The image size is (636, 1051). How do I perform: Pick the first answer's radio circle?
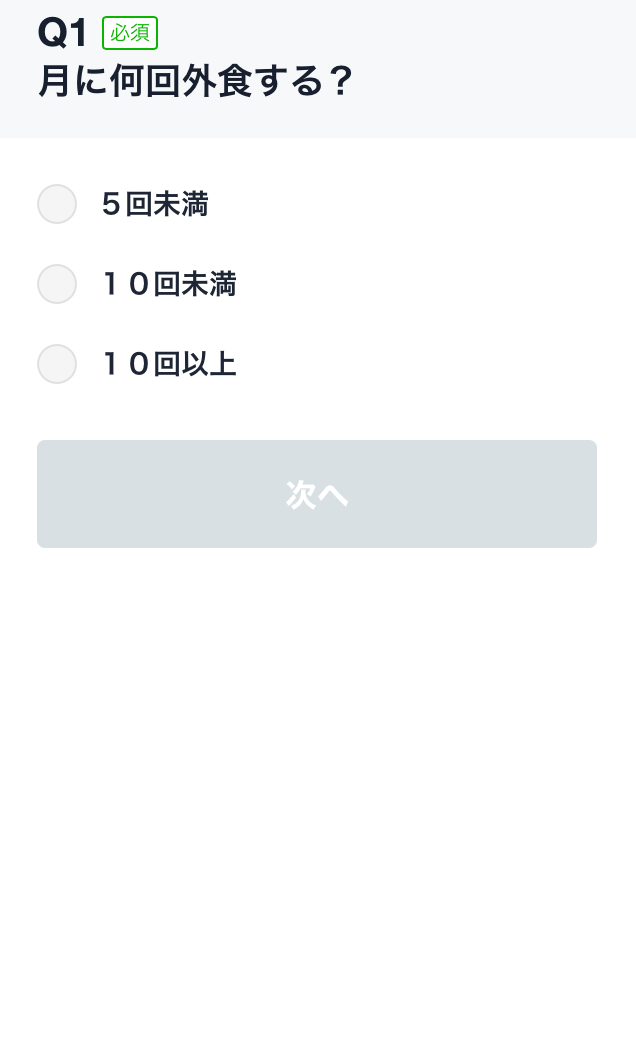[57, 204]
